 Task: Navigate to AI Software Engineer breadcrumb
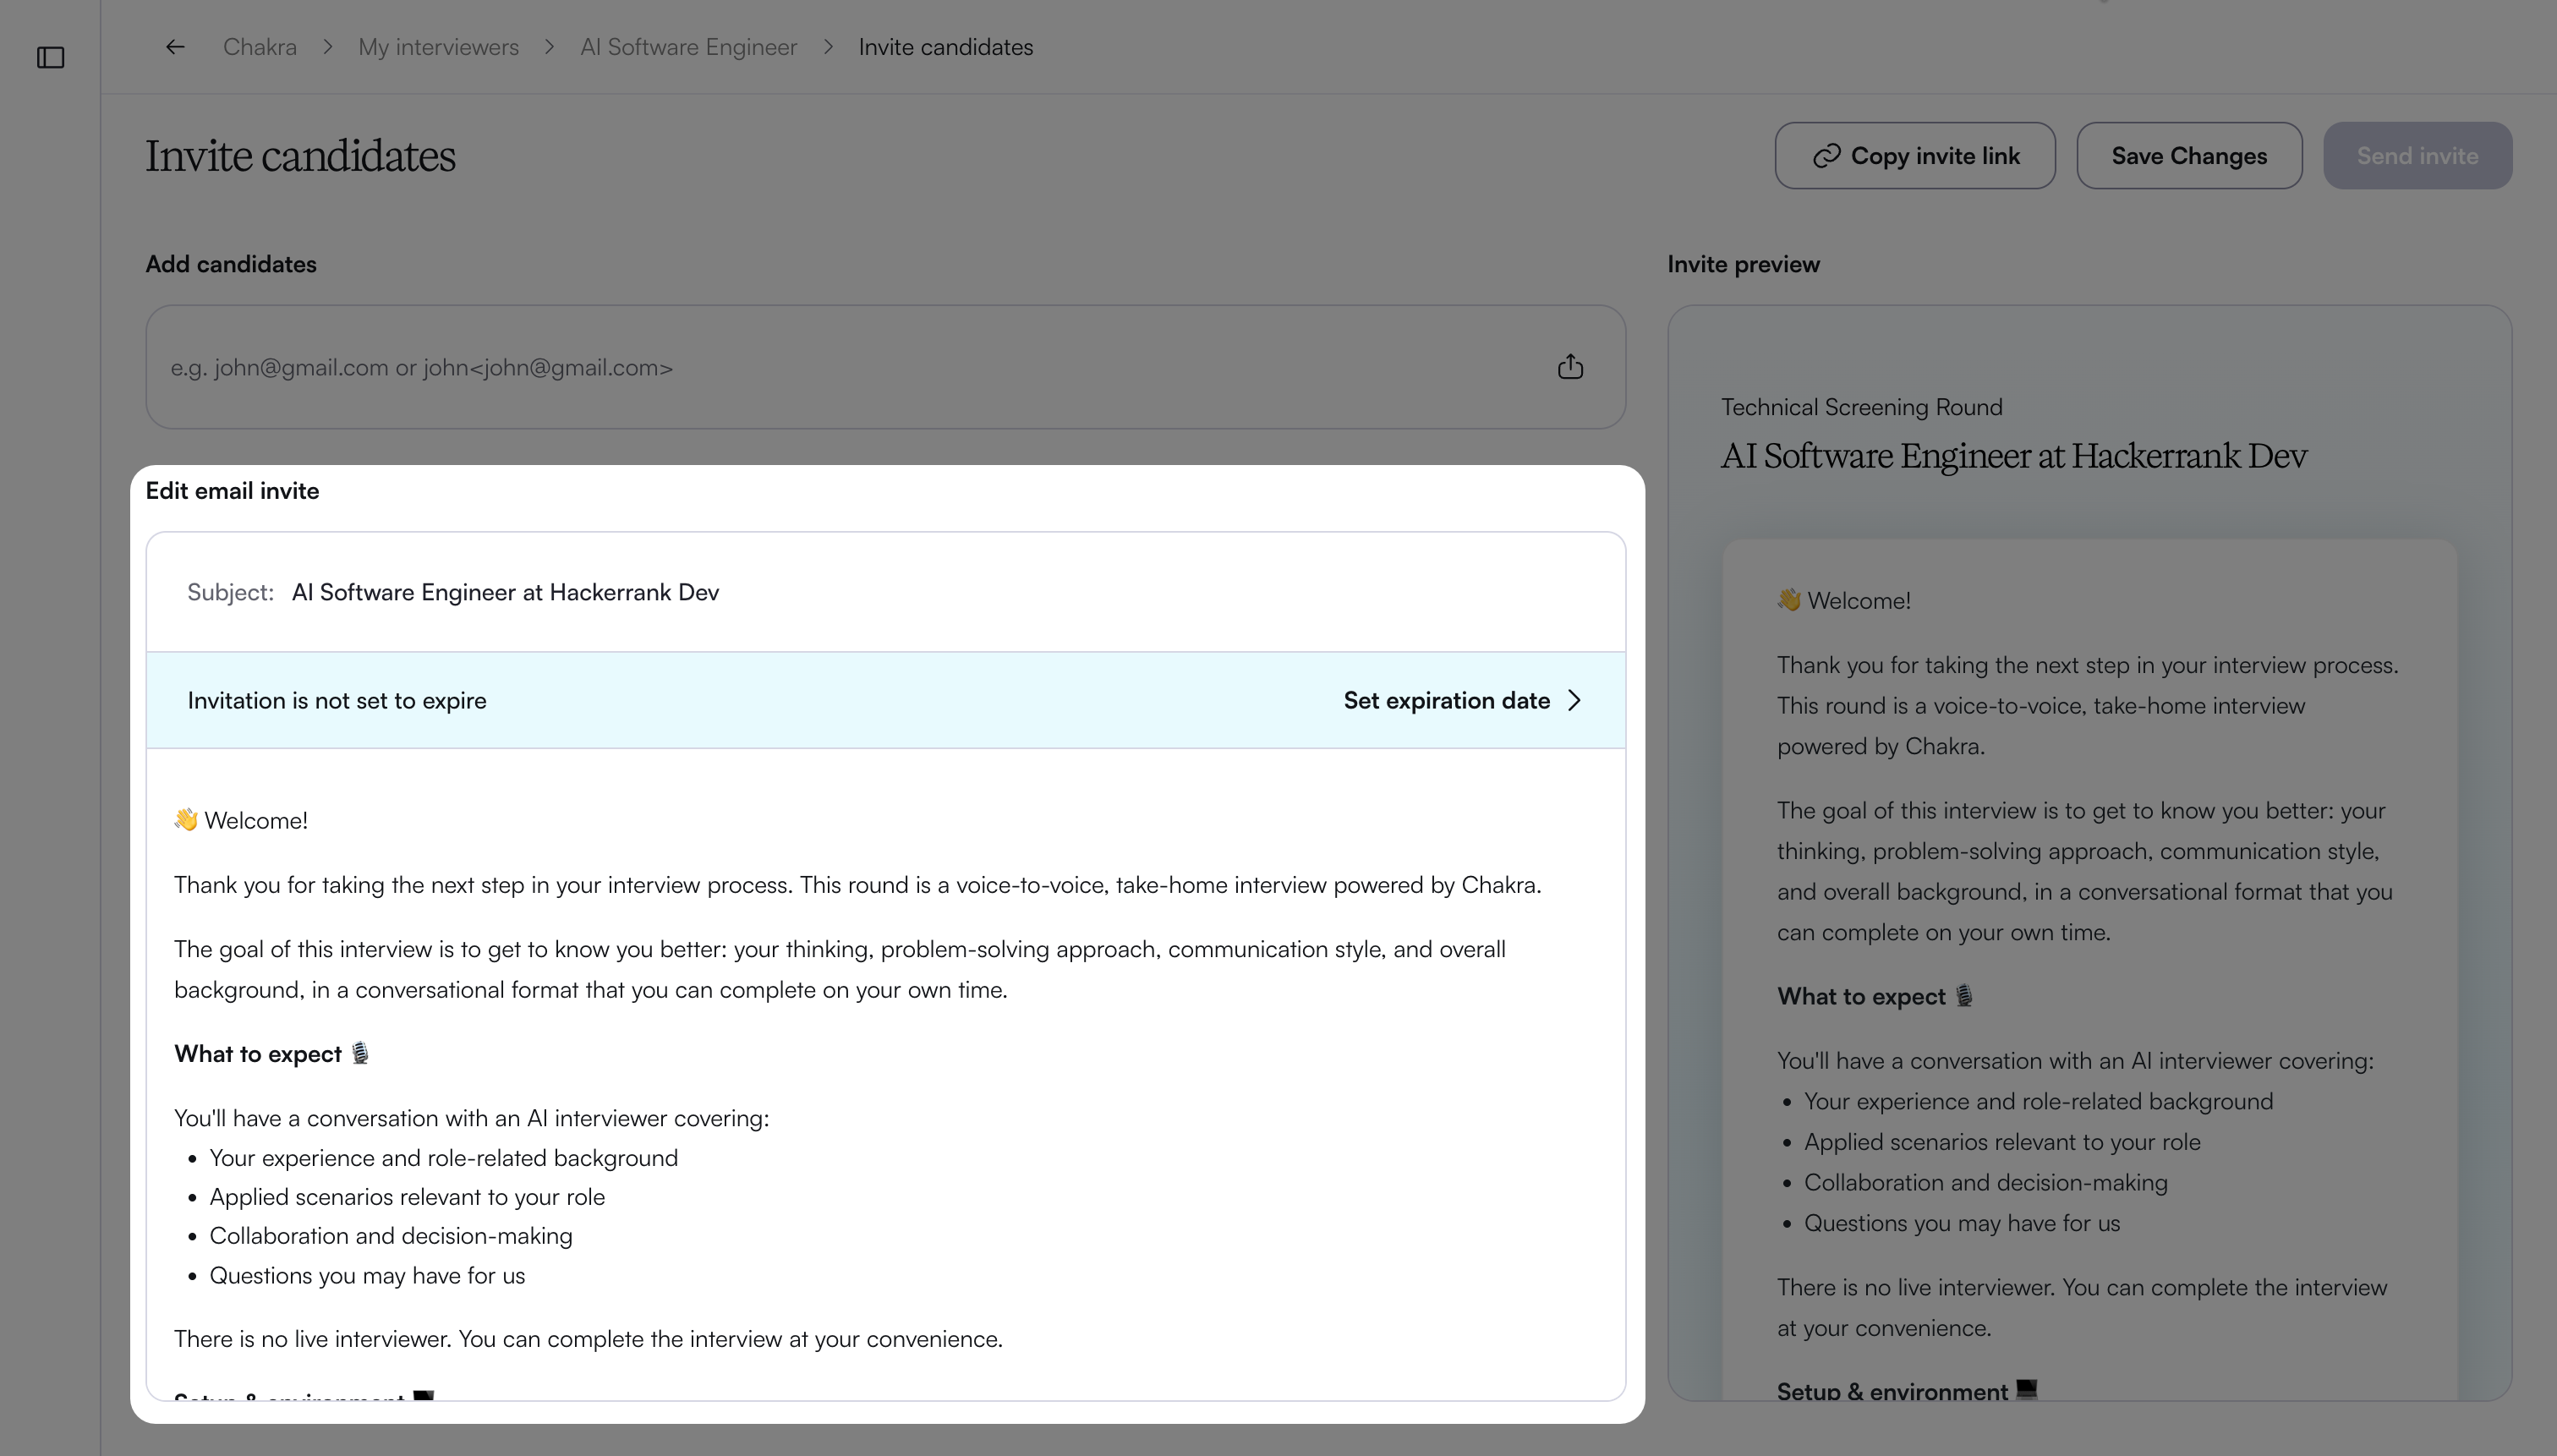point(689,47)
